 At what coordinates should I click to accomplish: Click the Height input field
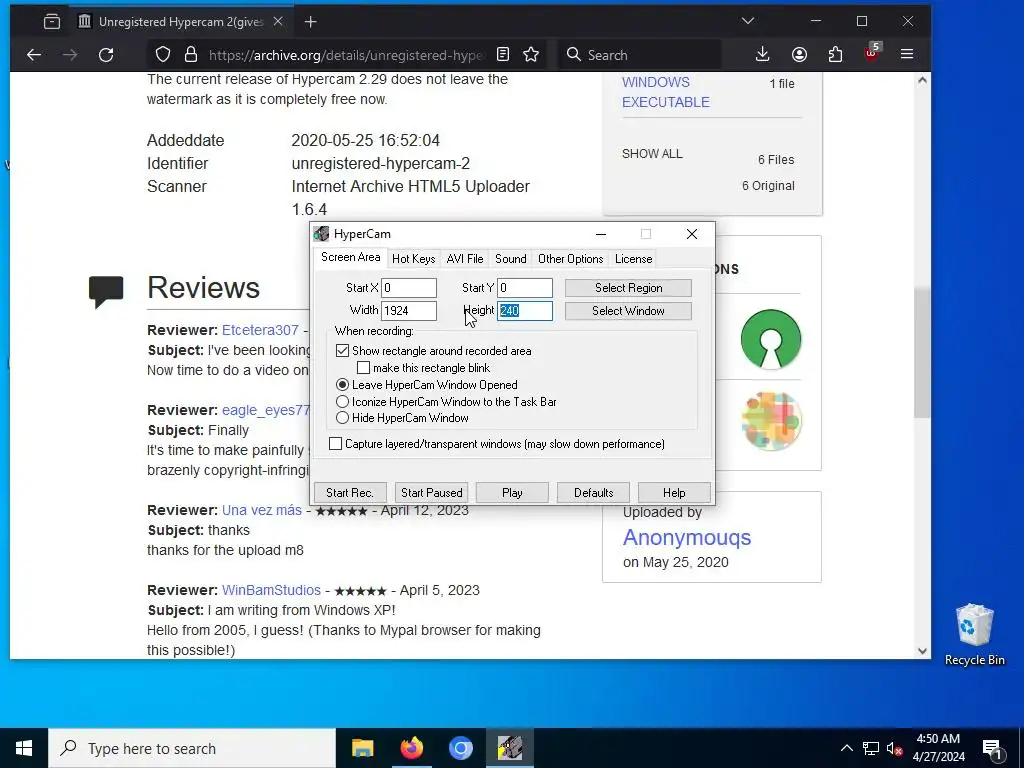click(x=525, y=311)
